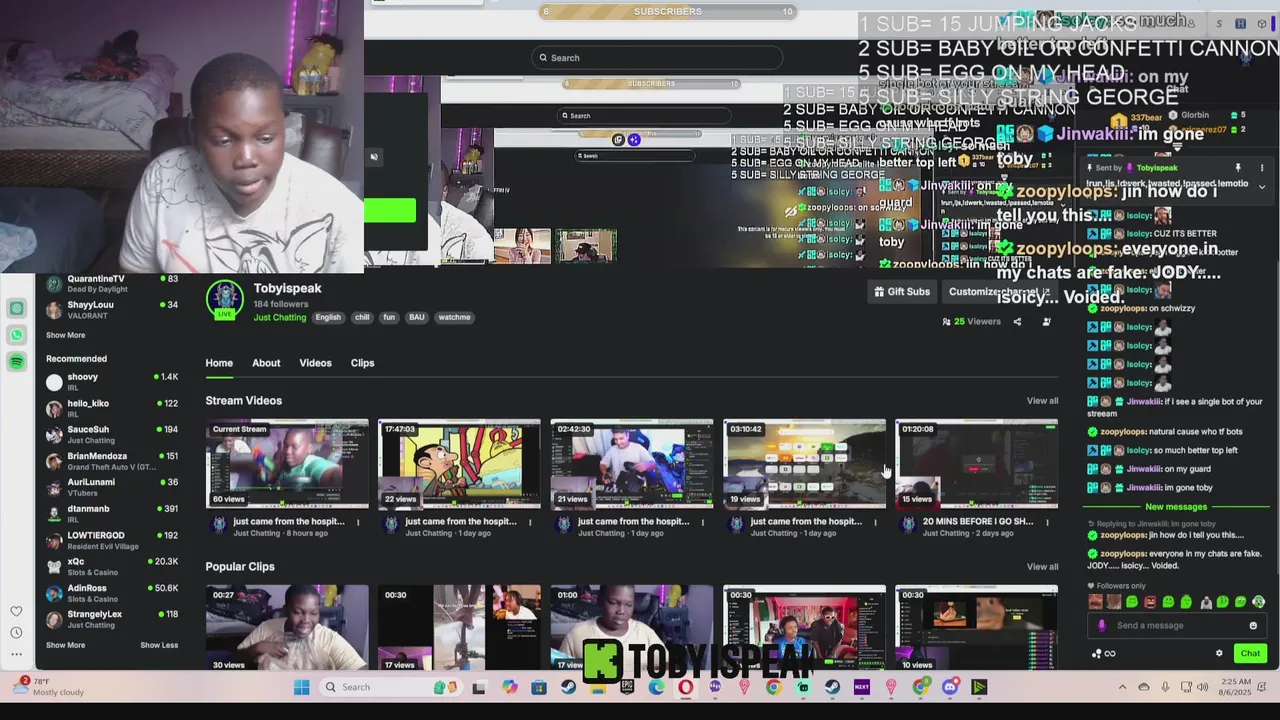
Task: Click the green Chat send button
Action: tap(1250, 653)
